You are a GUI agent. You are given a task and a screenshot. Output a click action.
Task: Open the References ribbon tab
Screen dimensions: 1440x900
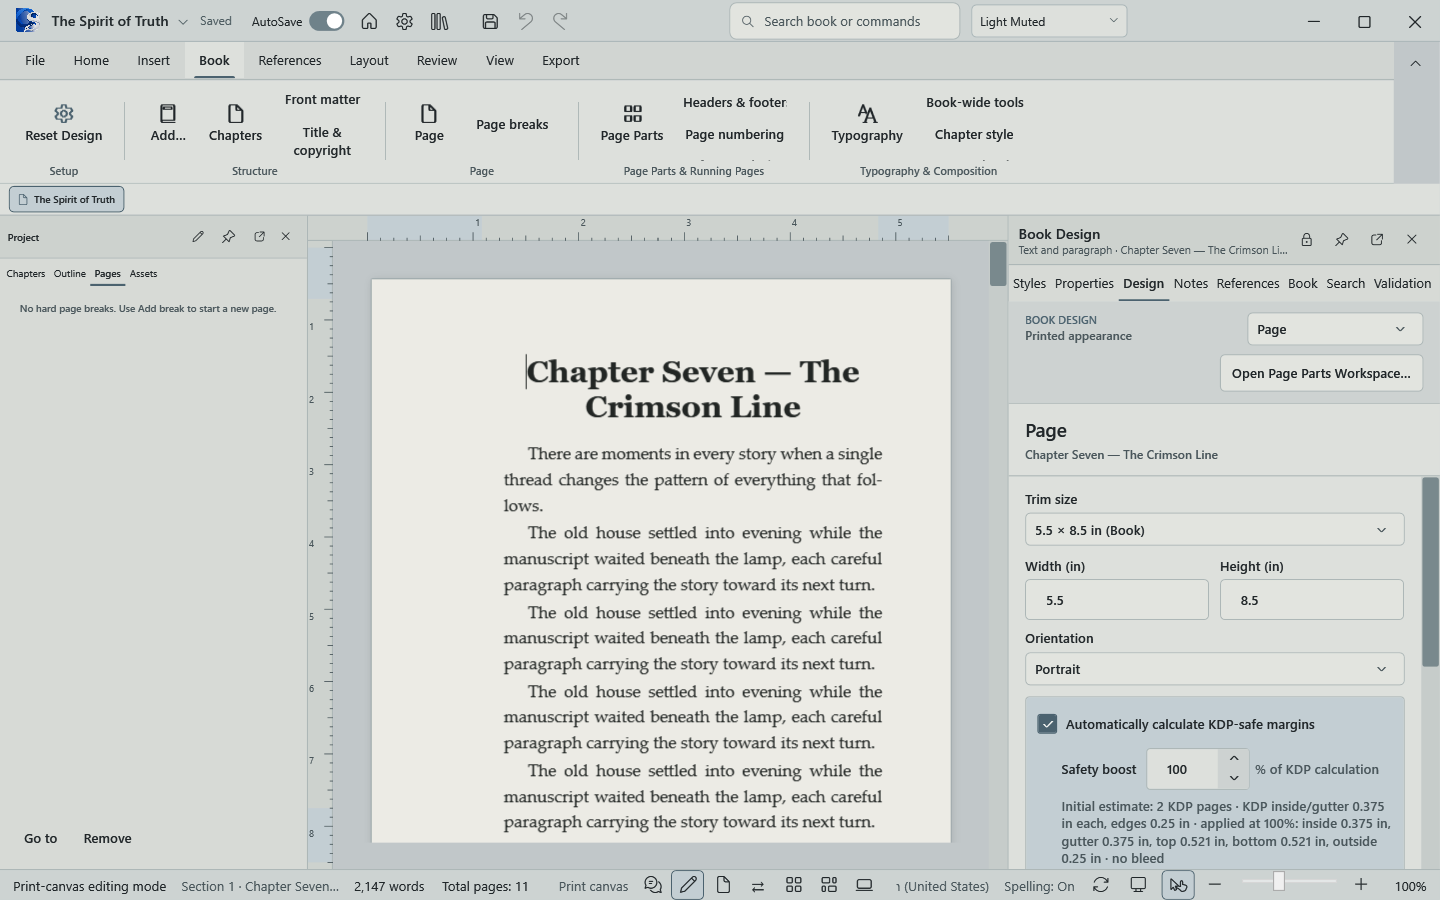290,60
